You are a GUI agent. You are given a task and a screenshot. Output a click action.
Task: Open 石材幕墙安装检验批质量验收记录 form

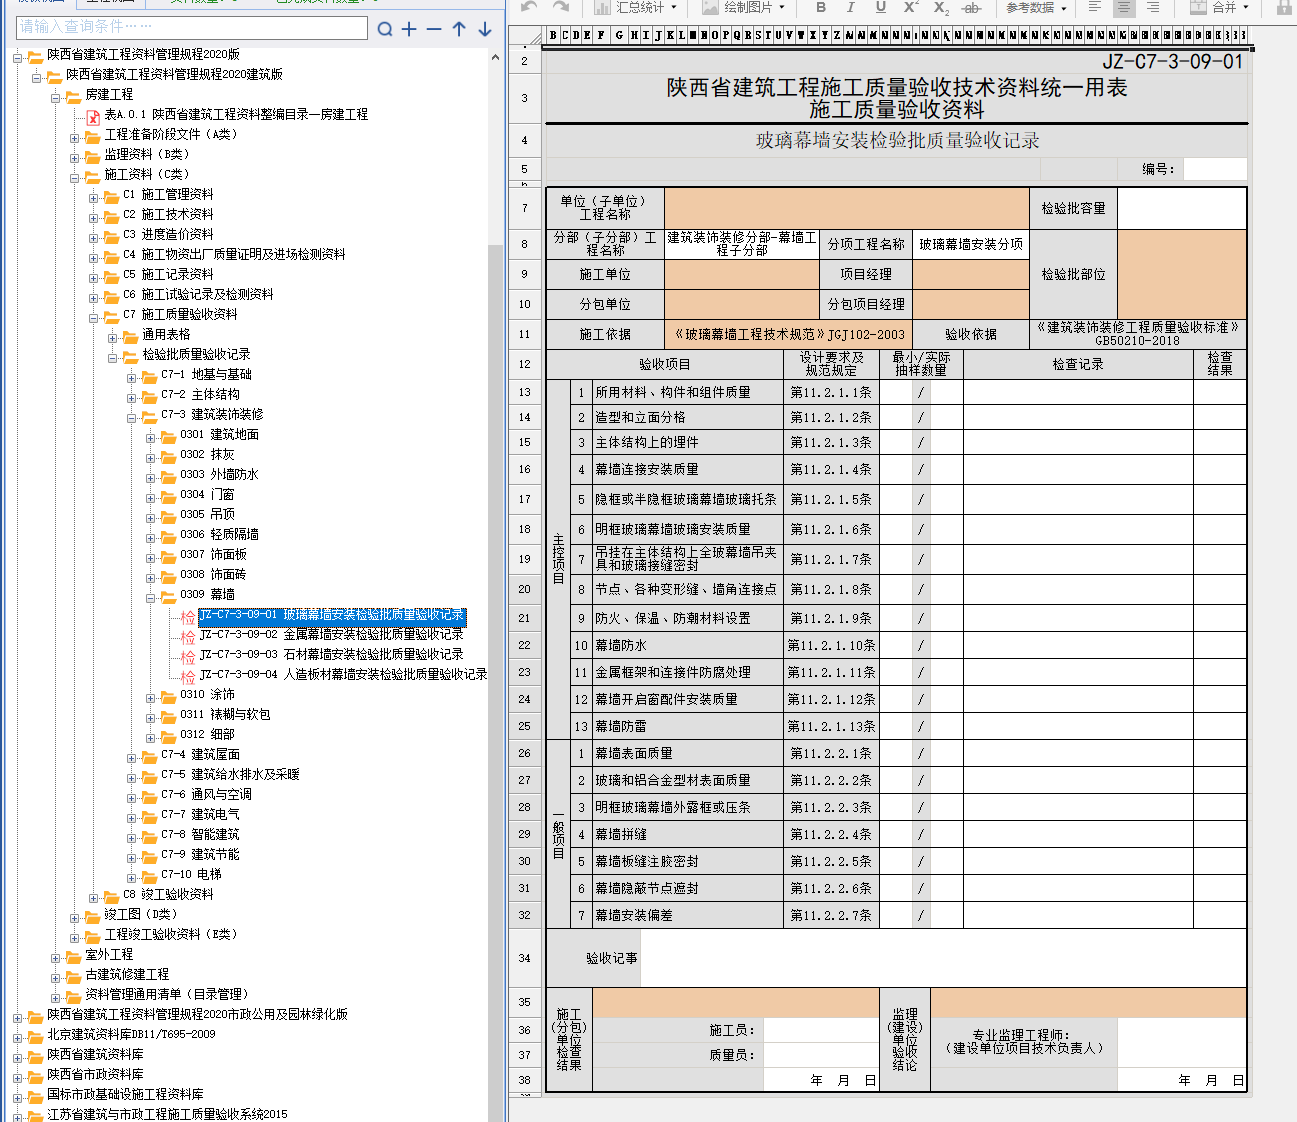click(x=331, y=654)
